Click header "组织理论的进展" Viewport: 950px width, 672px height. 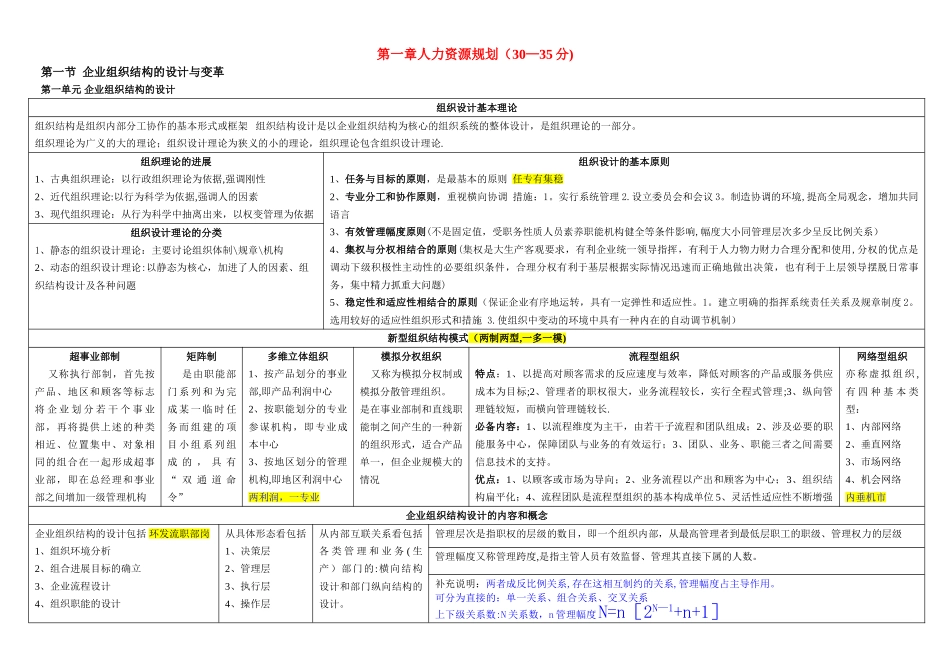176,161
